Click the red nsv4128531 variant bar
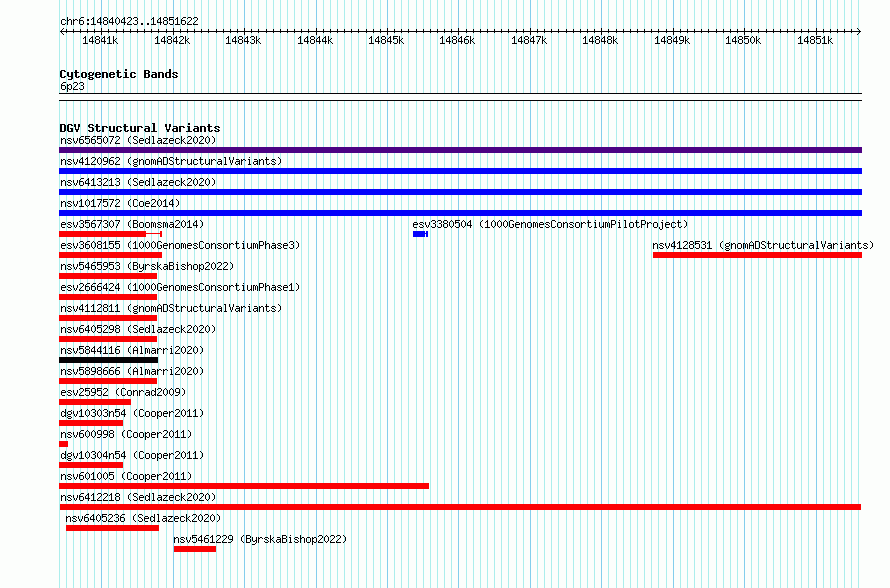 757,255
